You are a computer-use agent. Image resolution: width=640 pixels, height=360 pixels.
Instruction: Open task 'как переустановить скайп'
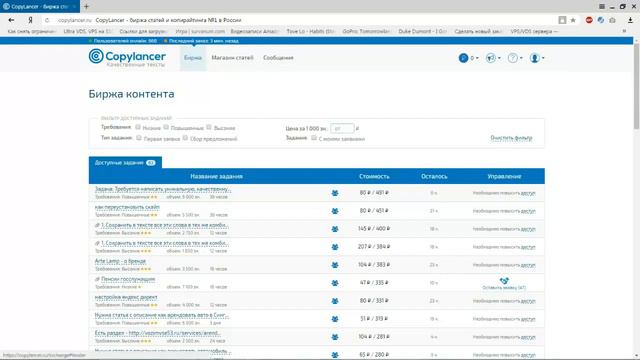127,207
